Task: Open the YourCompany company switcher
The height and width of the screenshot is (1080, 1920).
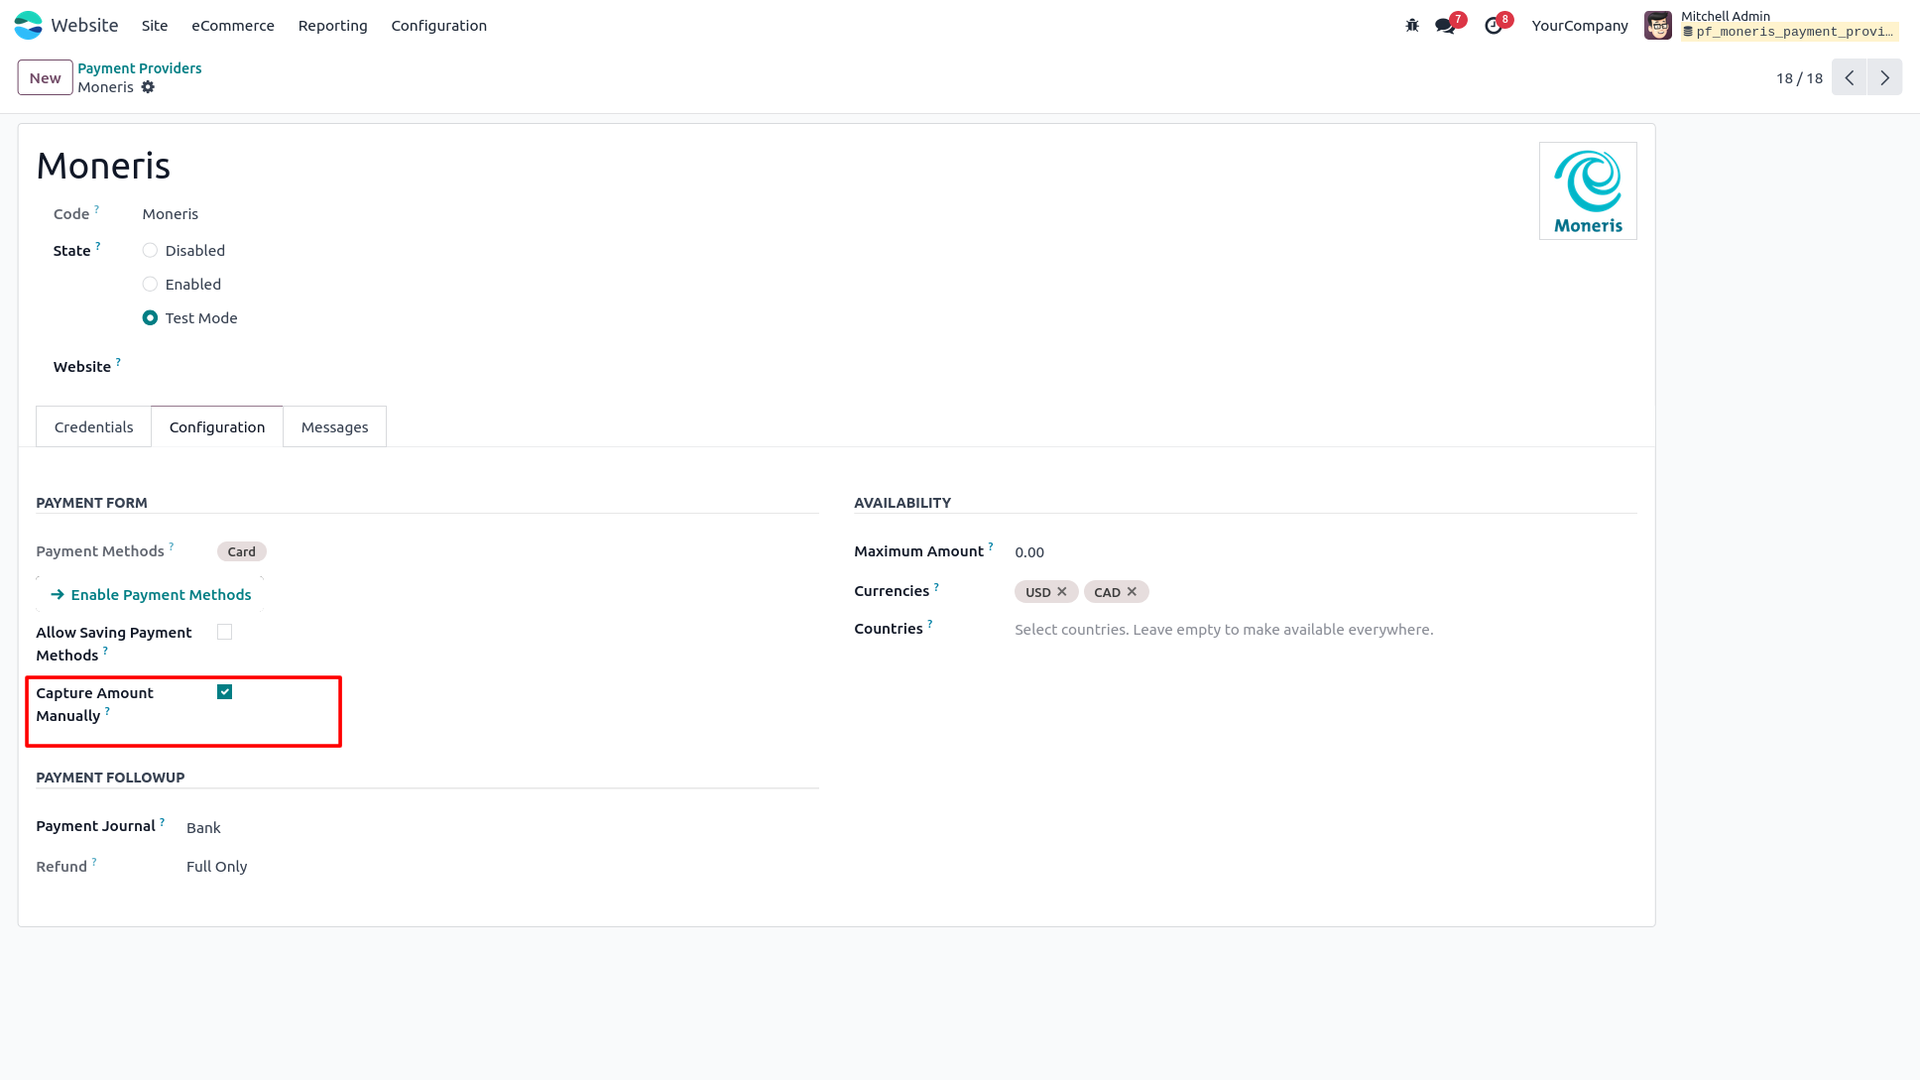Action: 1580,26
